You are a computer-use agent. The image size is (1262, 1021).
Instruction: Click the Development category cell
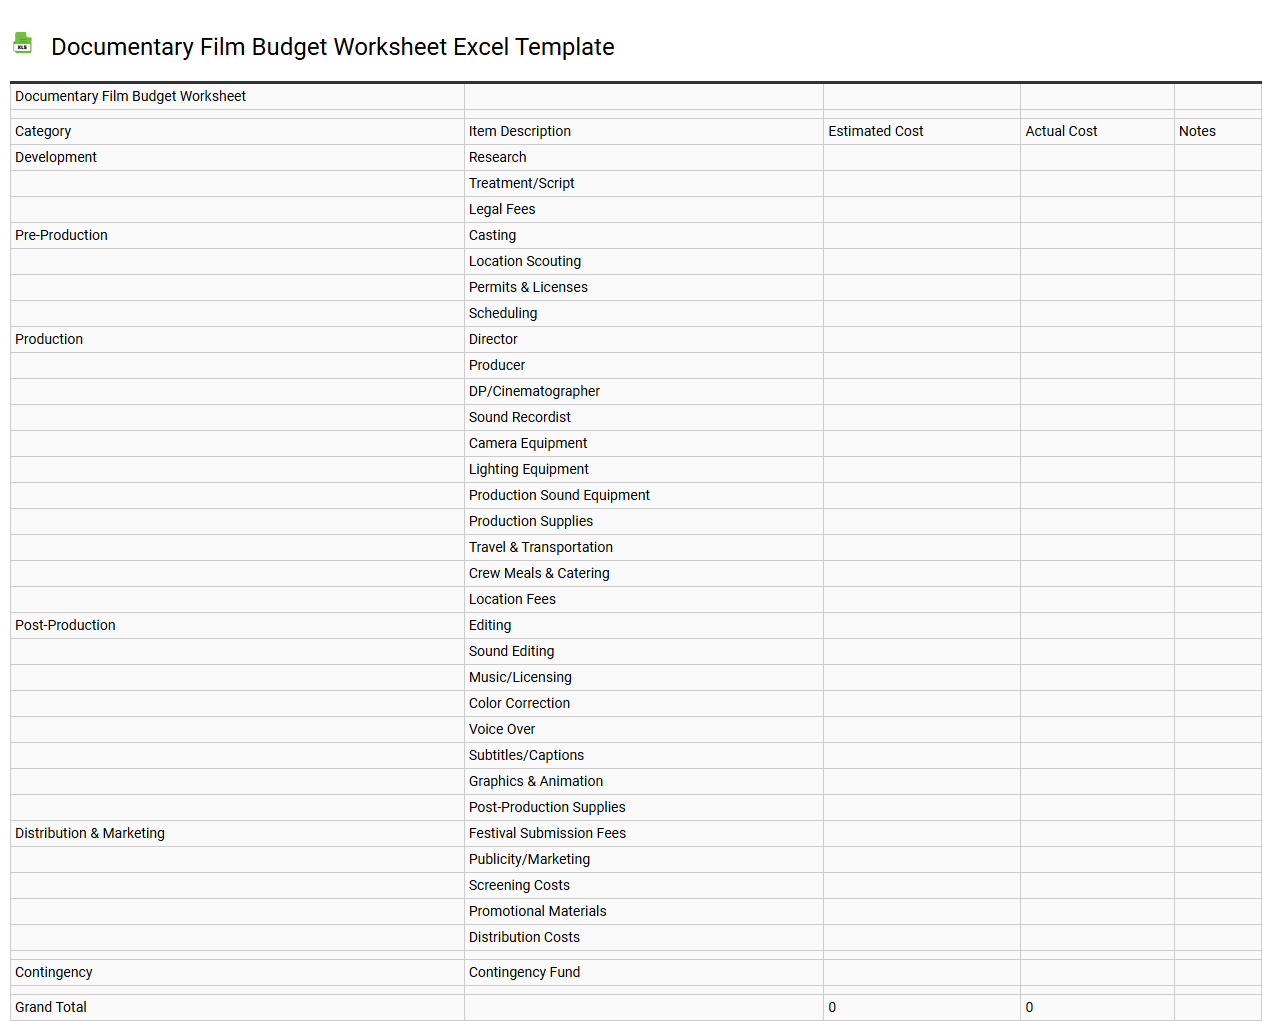(x=55, y=157)
